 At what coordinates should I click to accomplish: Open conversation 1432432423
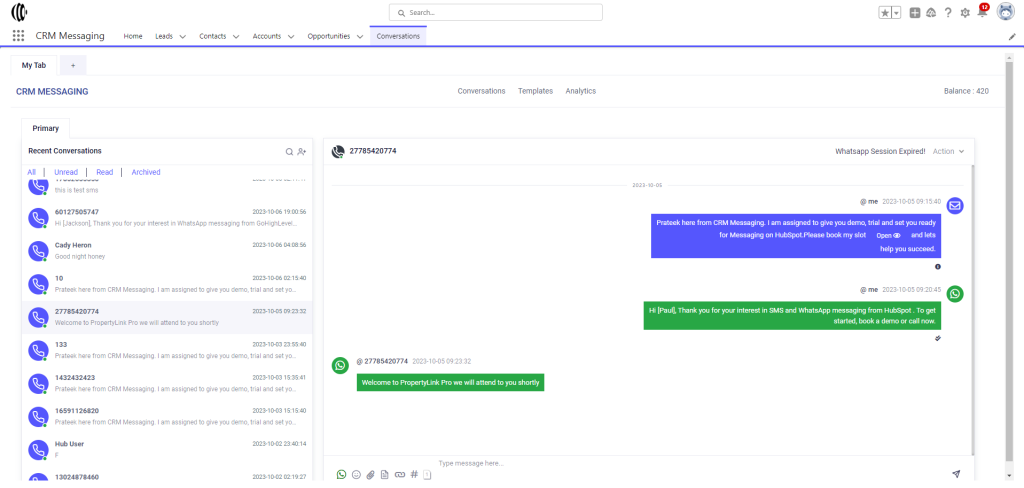point(167,383)
